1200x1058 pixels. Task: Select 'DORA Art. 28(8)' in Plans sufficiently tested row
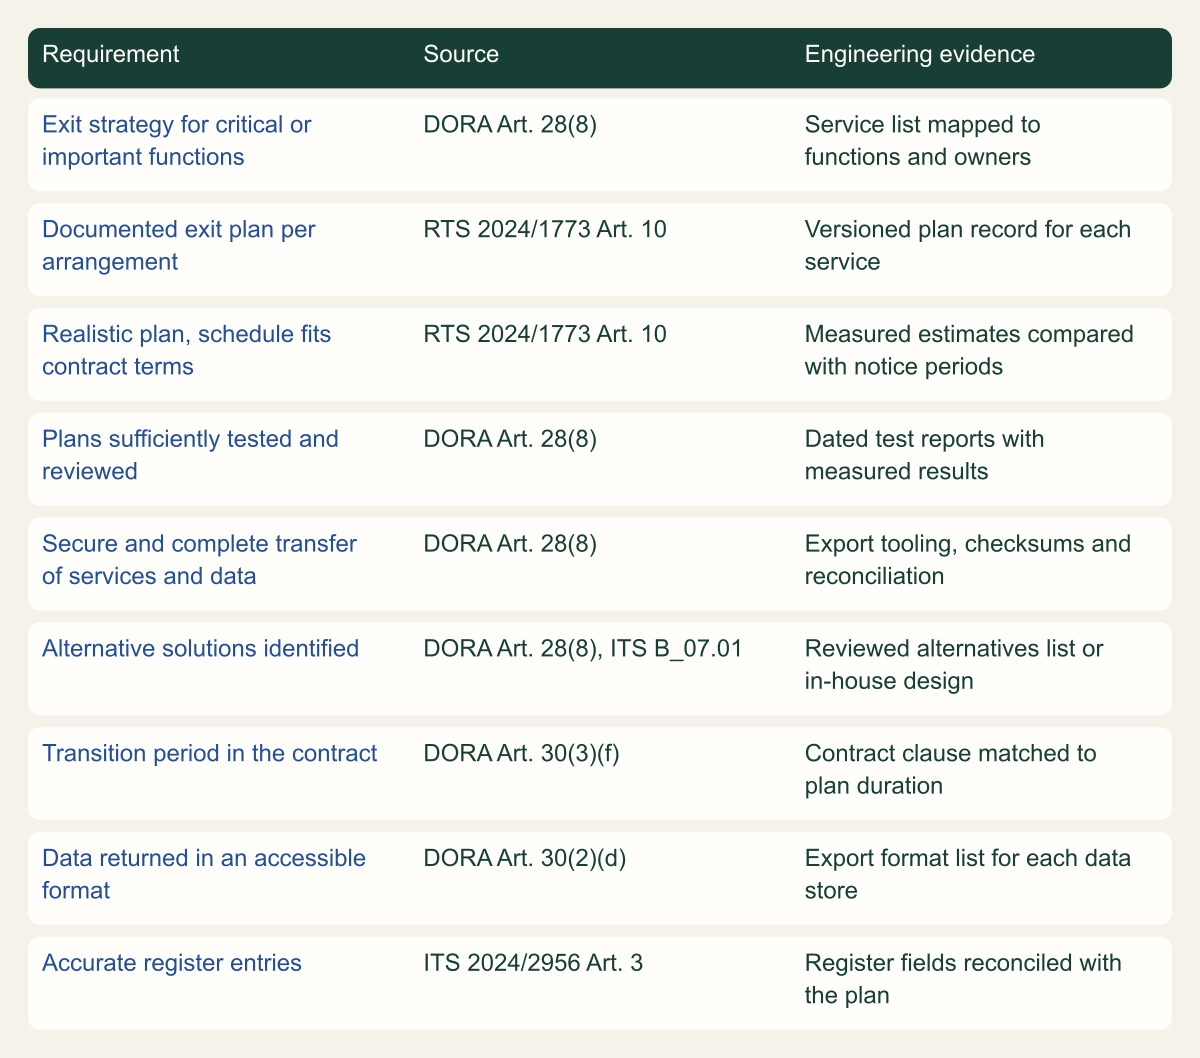510,439
